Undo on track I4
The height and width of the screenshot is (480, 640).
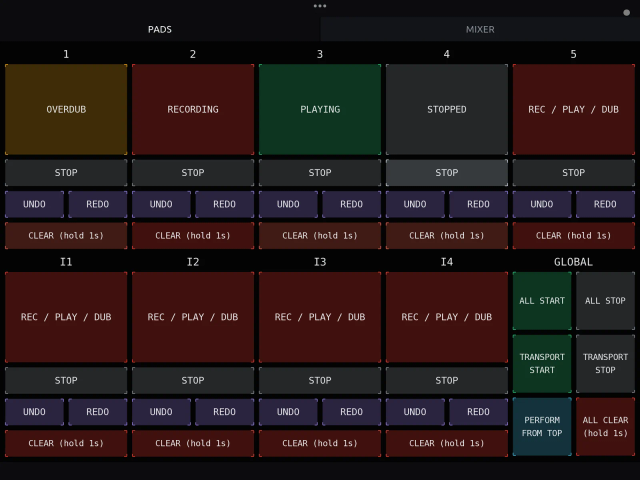click(x=415, y=412)
